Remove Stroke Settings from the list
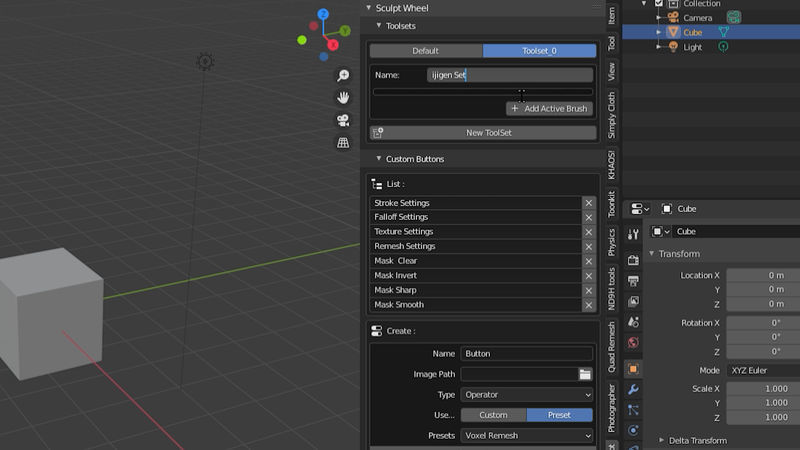800x450 pixels. point(588,203)
